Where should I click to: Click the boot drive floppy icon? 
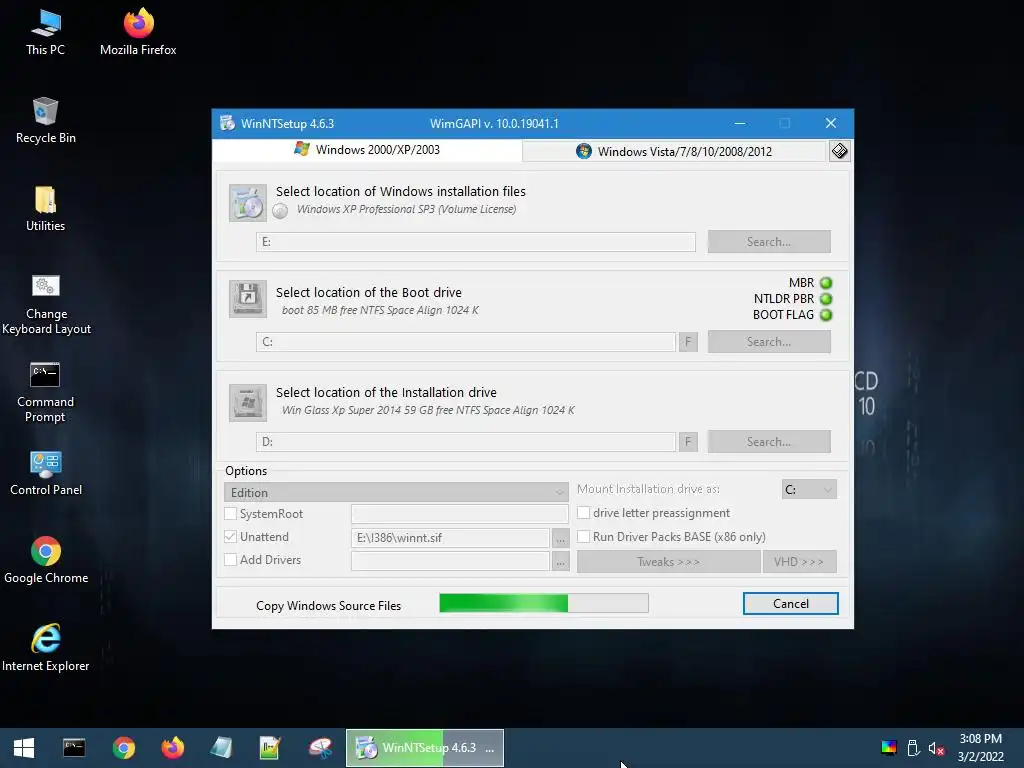[x=248, y=299]
